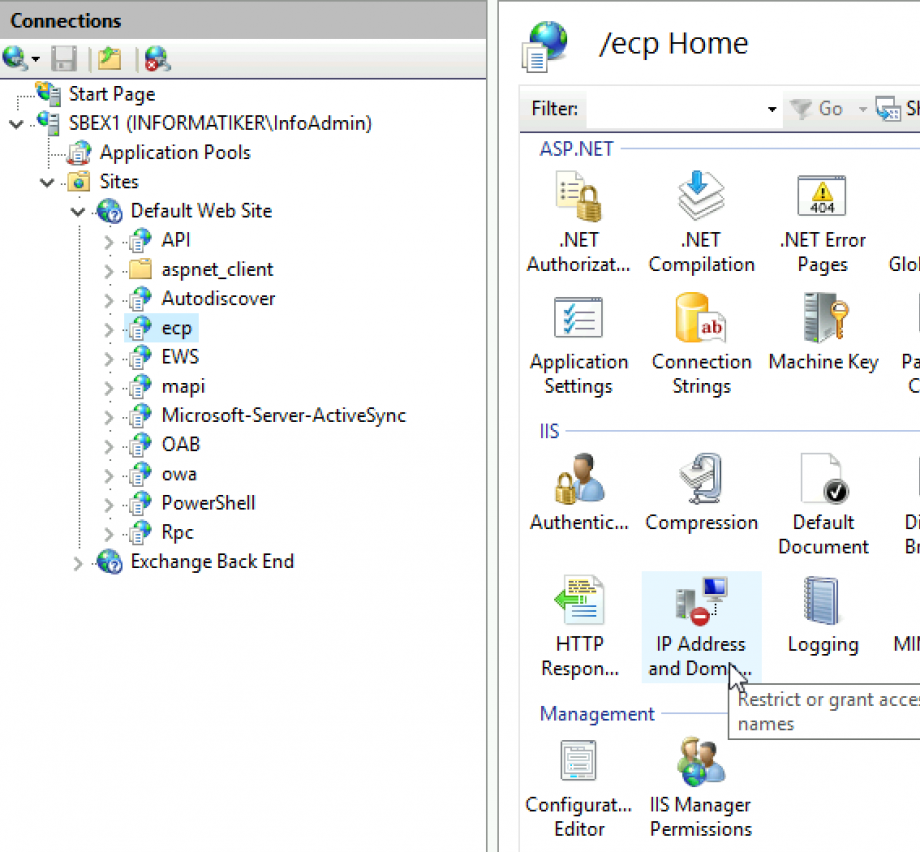Click the disconnect toolbar icon
This screenshot has width=920, height=852.
155,59
